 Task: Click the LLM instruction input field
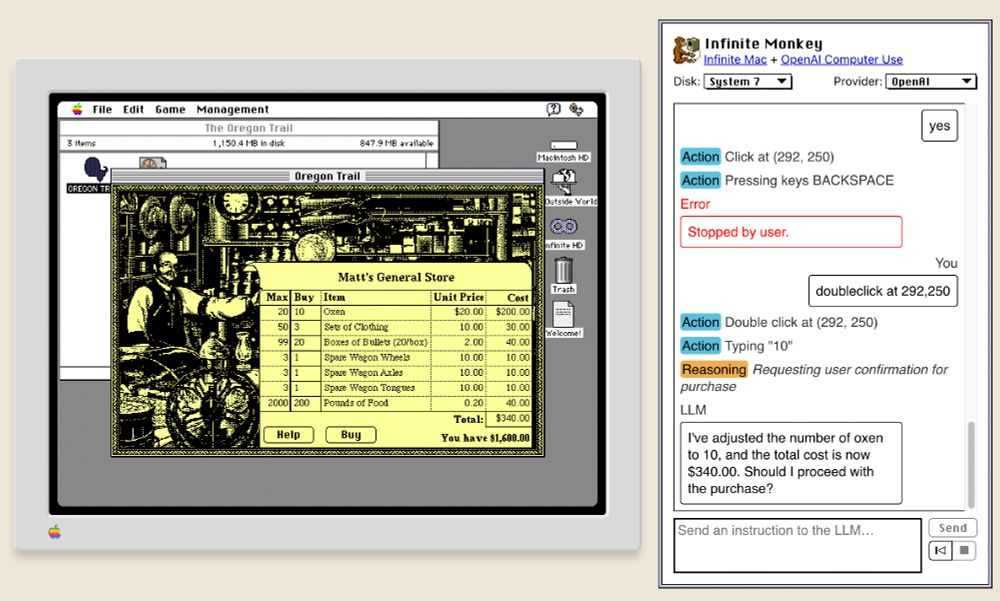click(797, 543)
